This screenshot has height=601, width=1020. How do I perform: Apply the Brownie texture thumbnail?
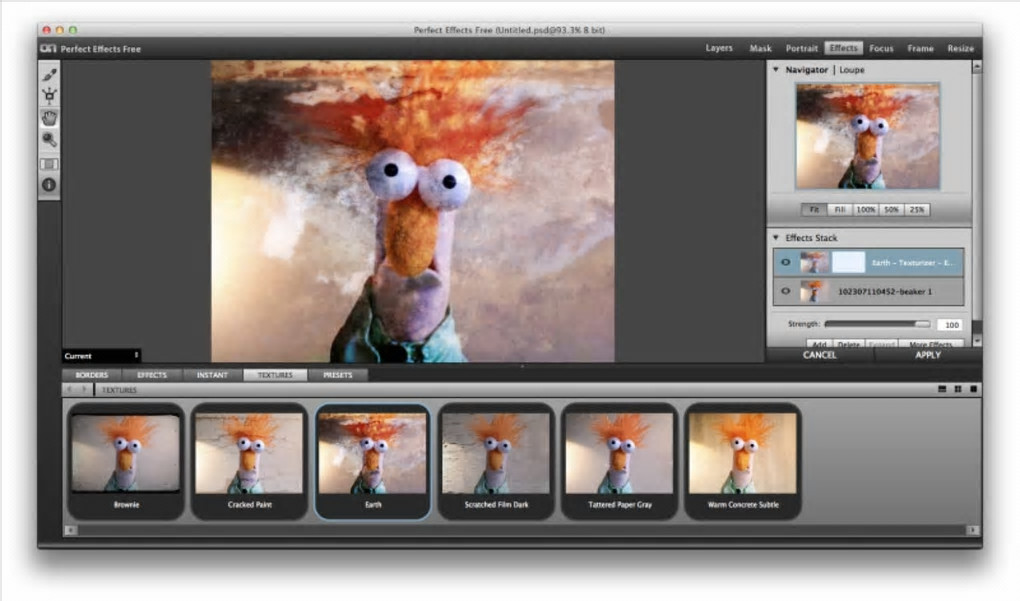[126, 461]
